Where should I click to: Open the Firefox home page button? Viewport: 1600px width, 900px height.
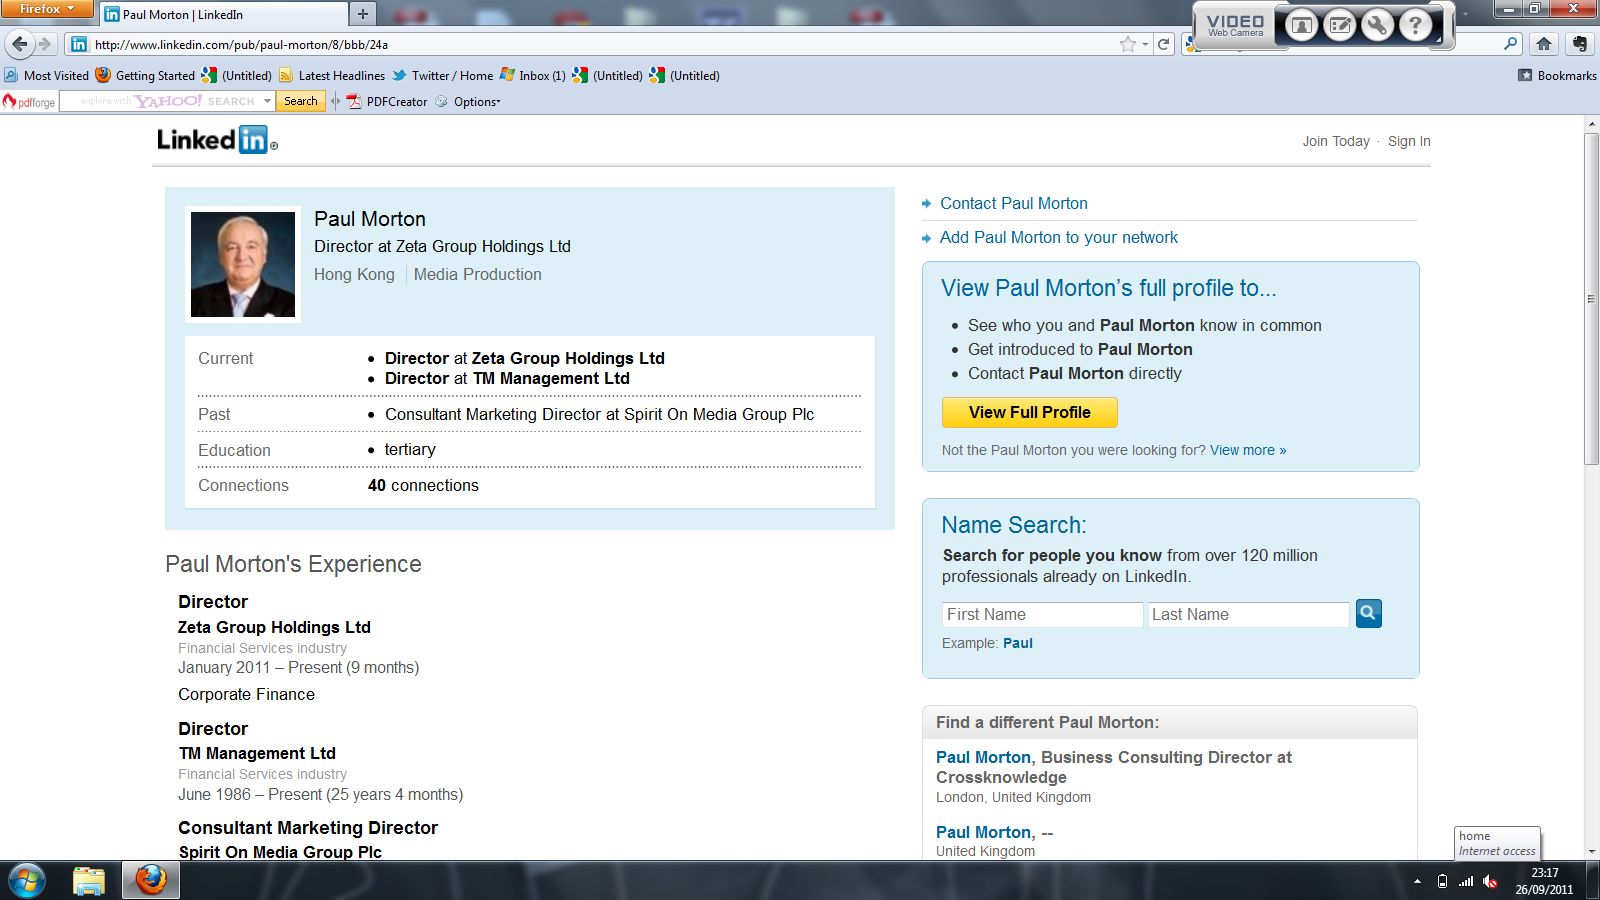pyautogui.click(x=1544, y=44)
